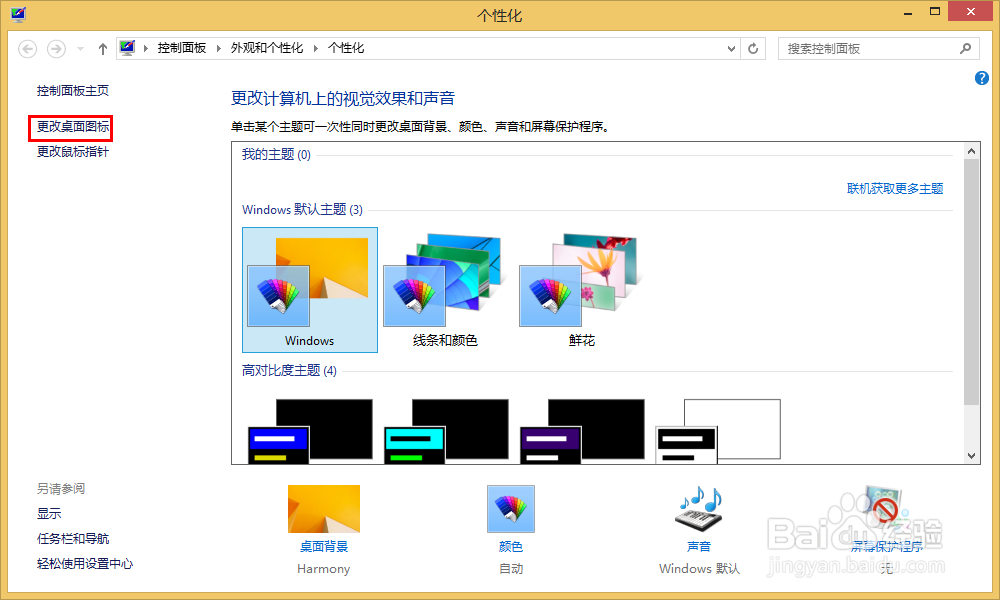1000x600 pixels.
Task: Click the window title bar app icon
Action: (x=18, y=14)
